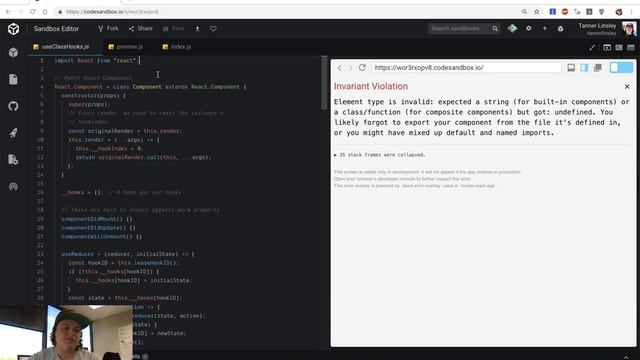Close the Invariant Violation error overlay
Viewport: 640px width, 360px height.
[627, 87]
